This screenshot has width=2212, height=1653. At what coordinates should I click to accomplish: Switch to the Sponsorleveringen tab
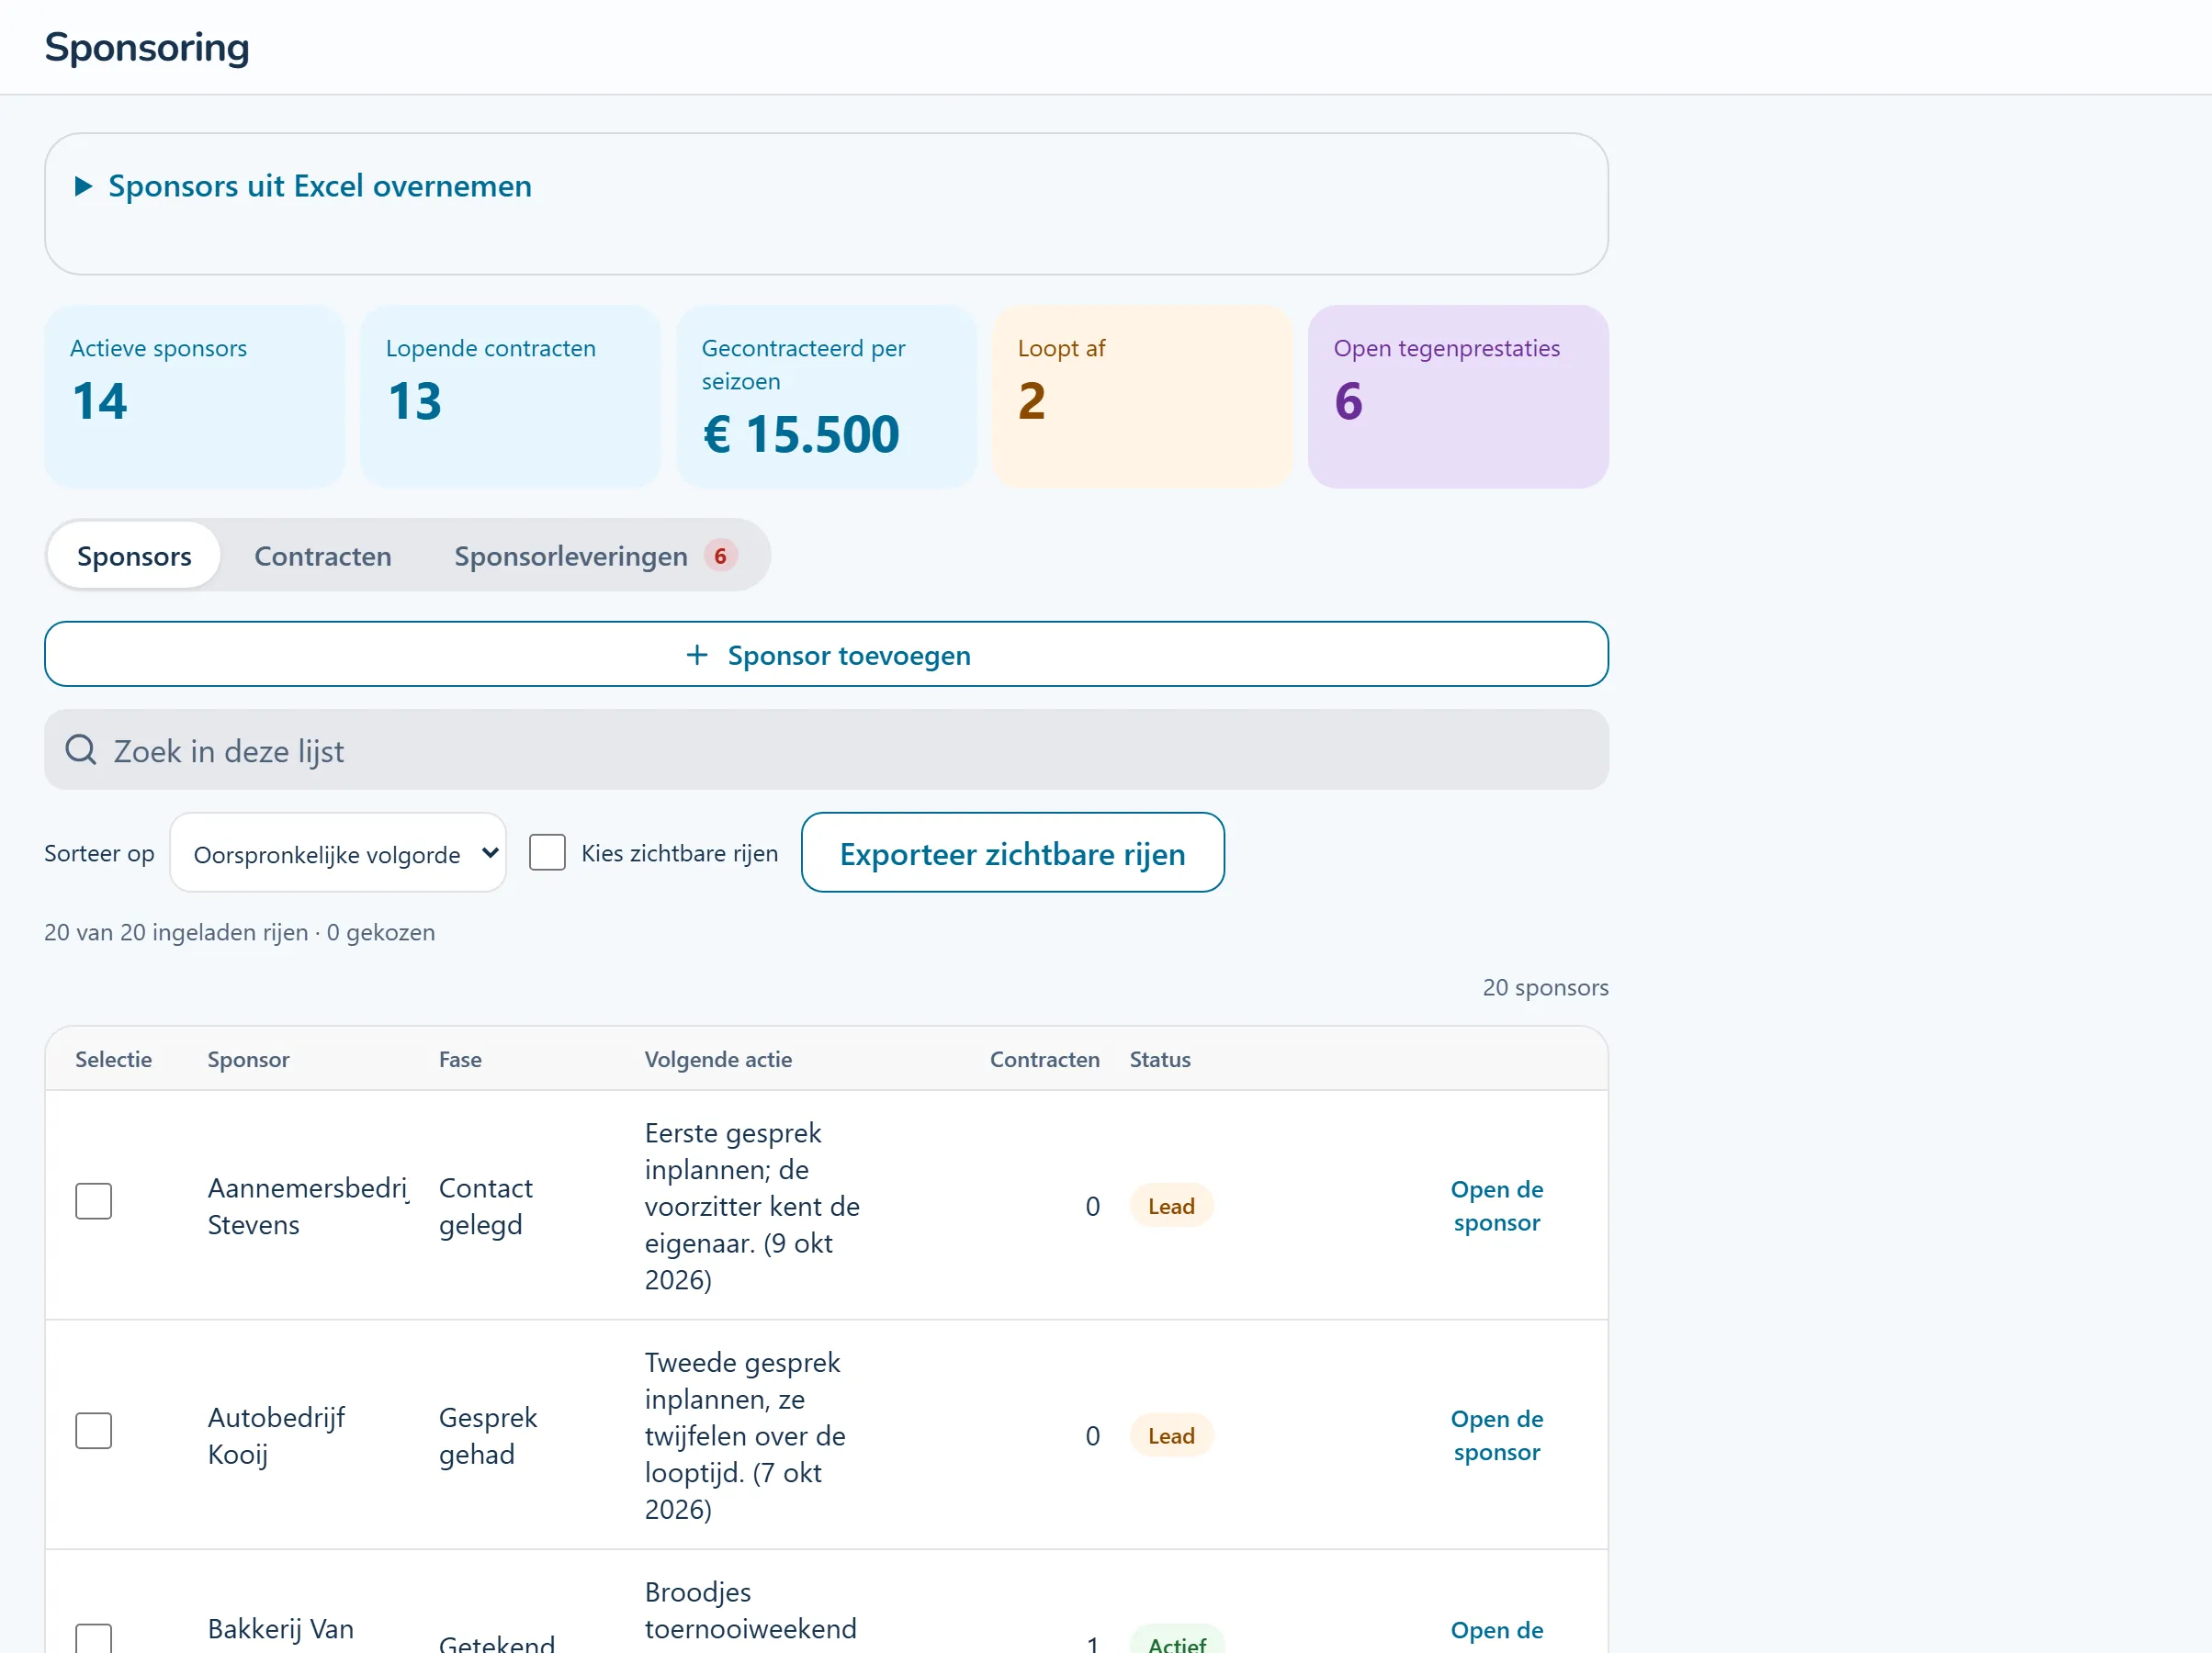(595, 556)
